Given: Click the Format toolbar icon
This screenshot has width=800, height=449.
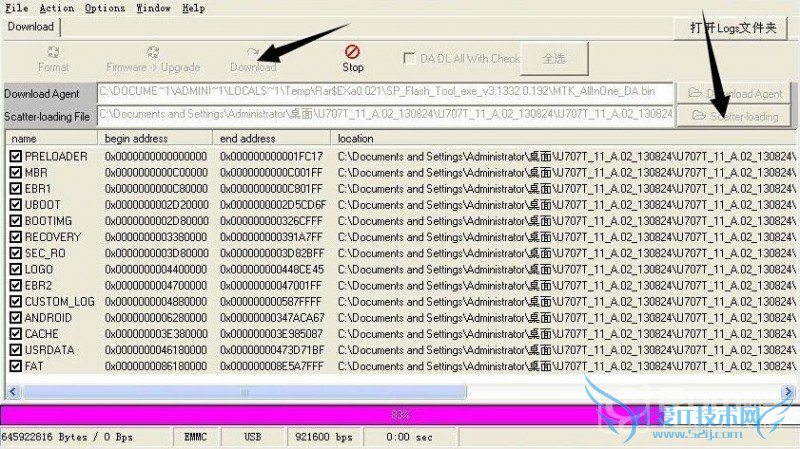Looking at the screenshot, I should [53, 52].
